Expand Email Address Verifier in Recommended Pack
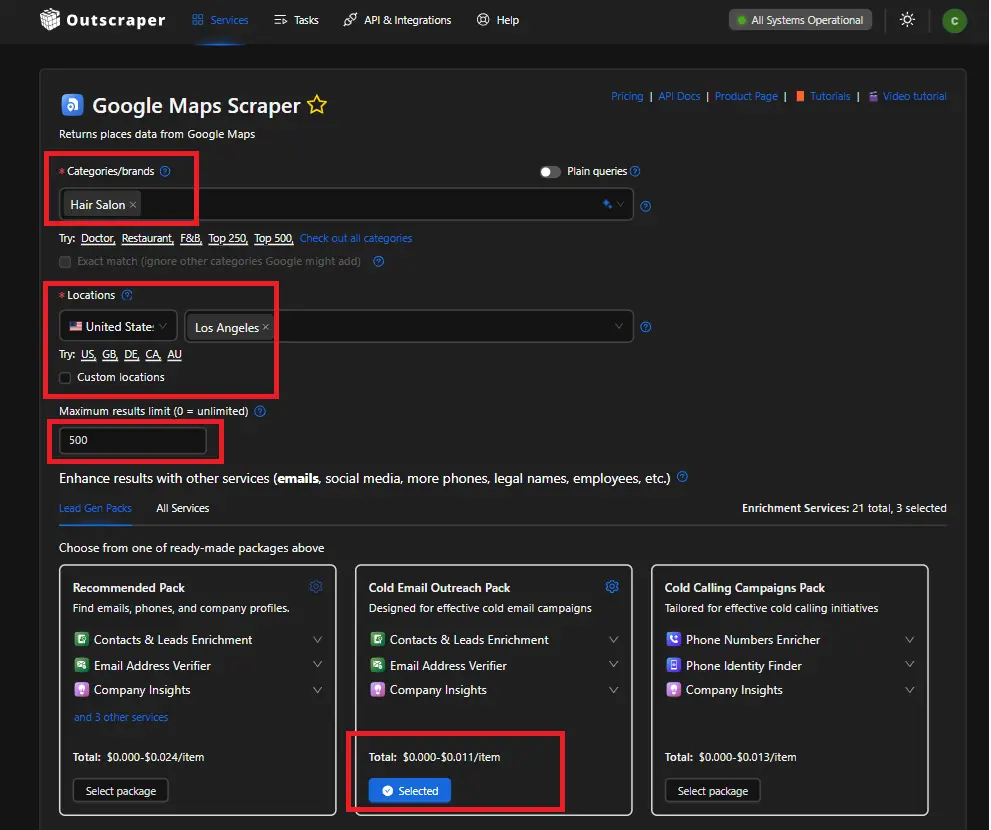The height and width of the screenshot is (830, 991). (317, 665)
